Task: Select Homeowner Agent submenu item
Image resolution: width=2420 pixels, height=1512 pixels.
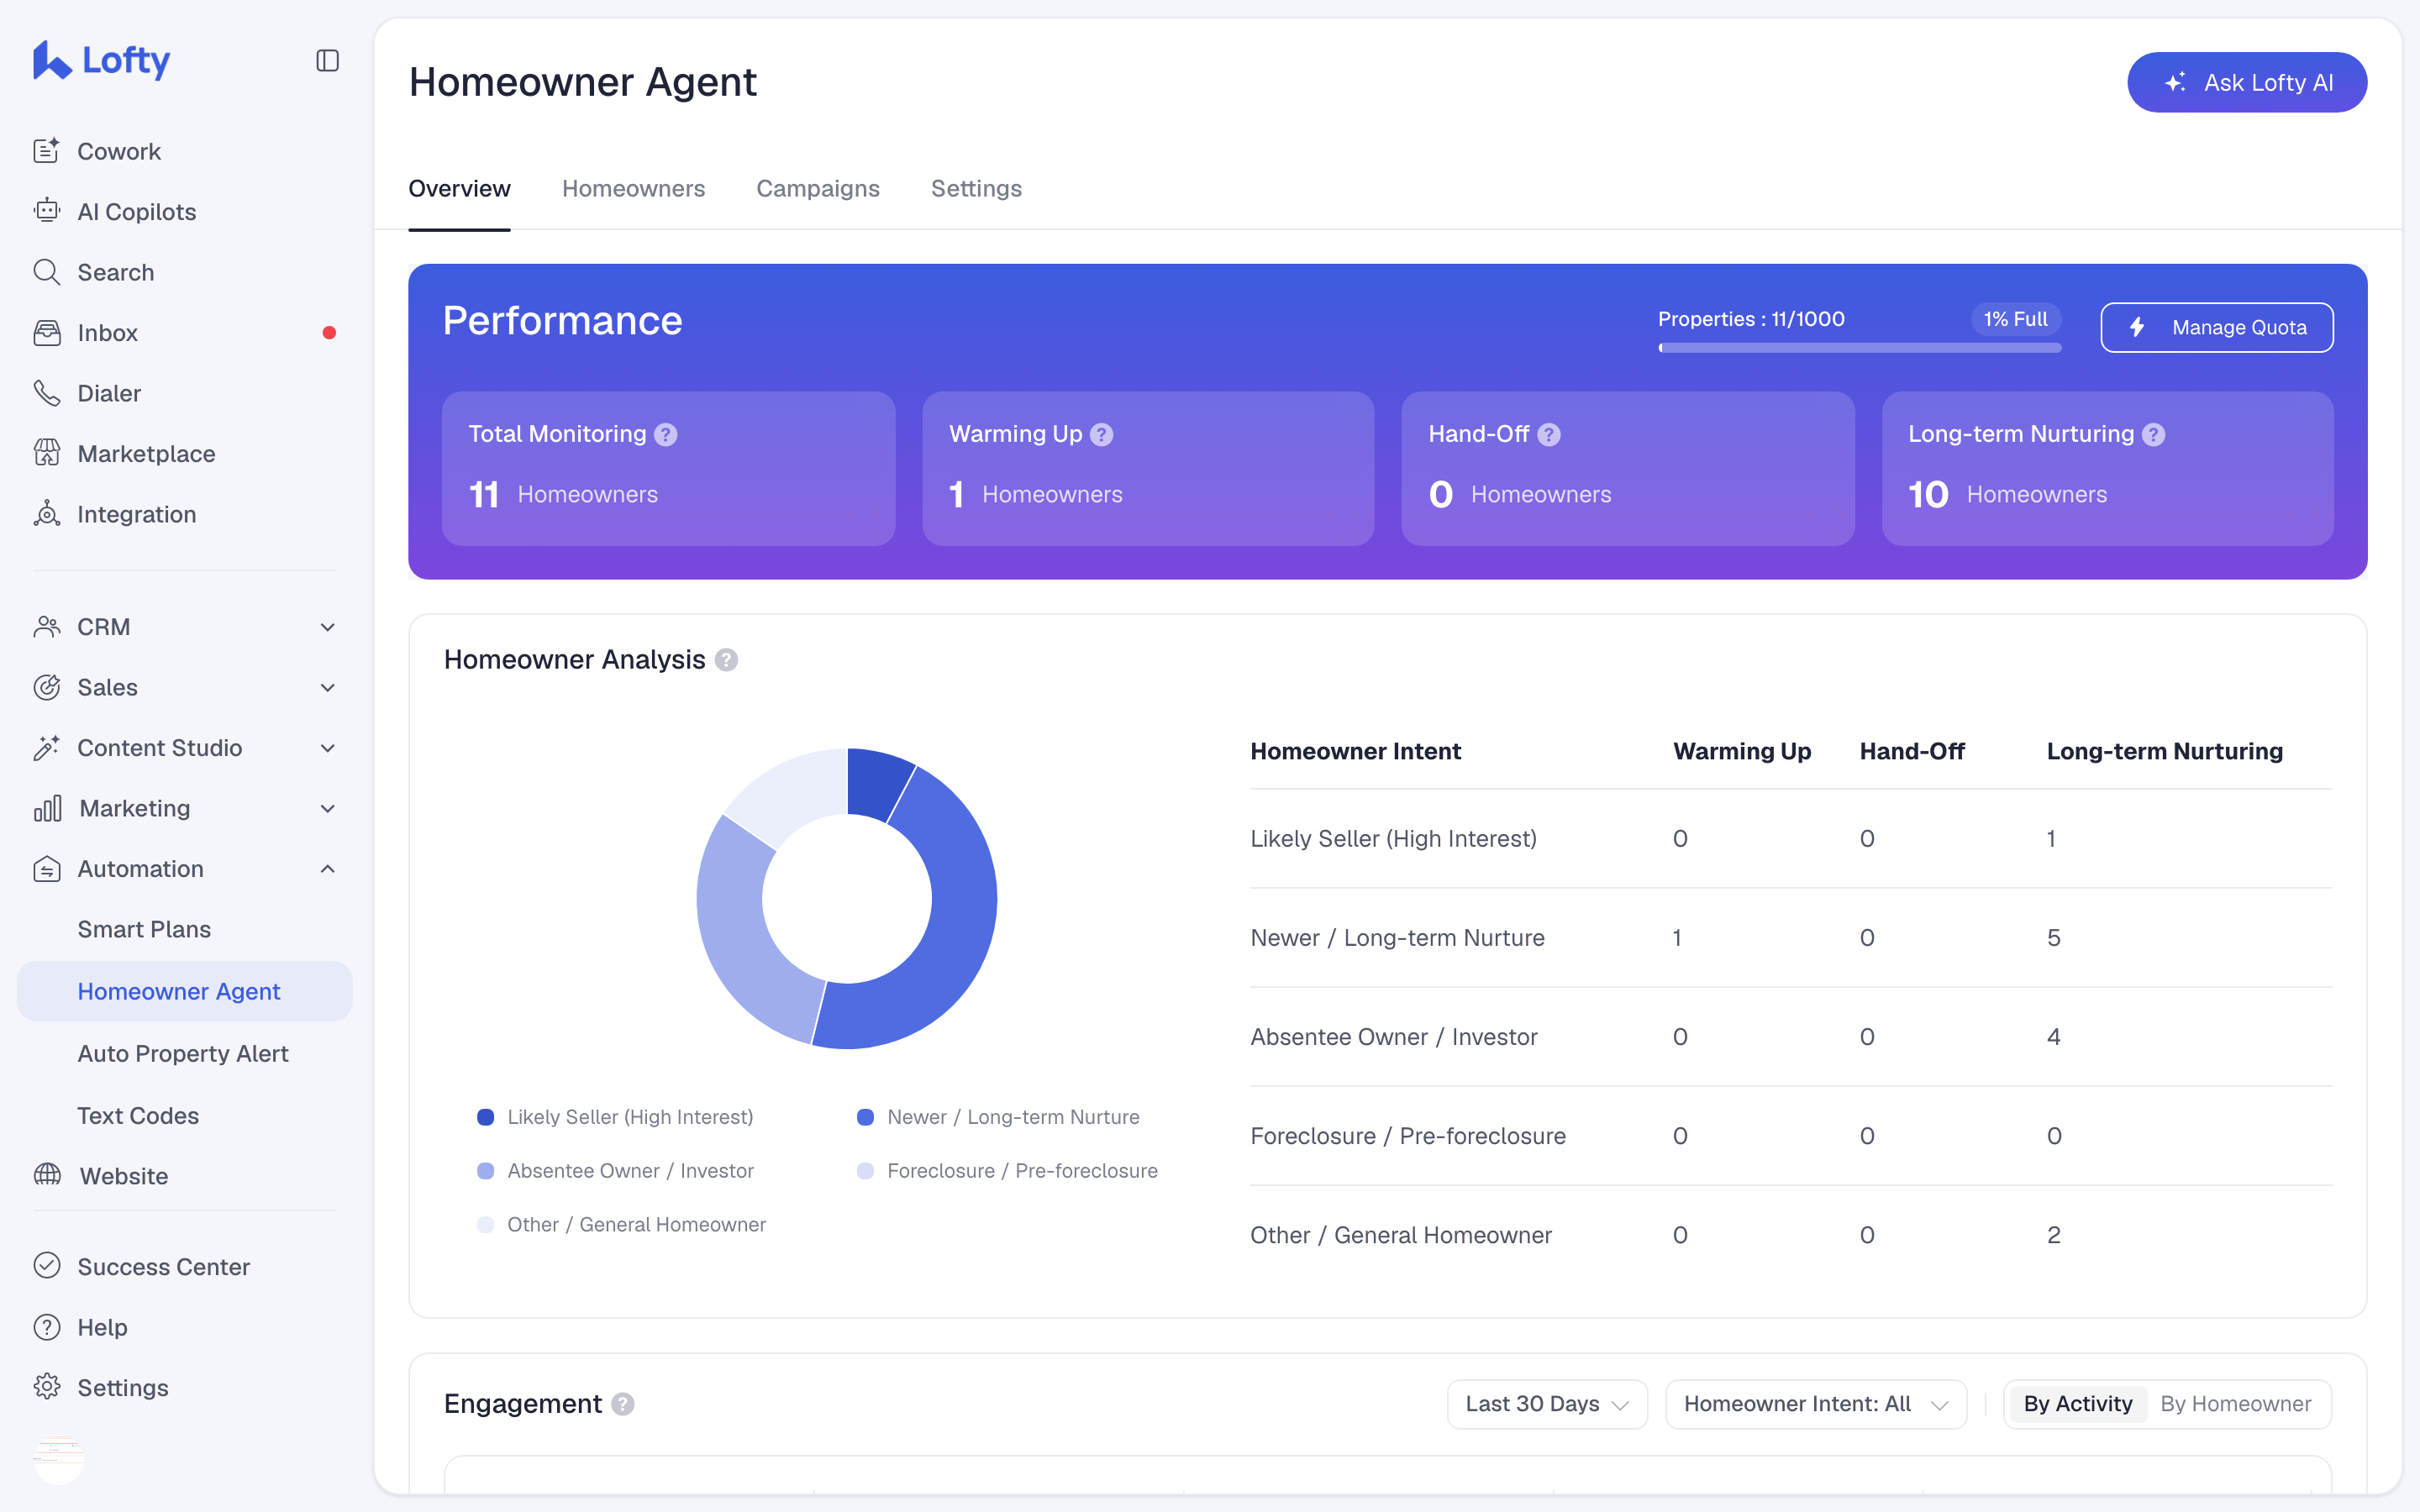Action: 185,991
